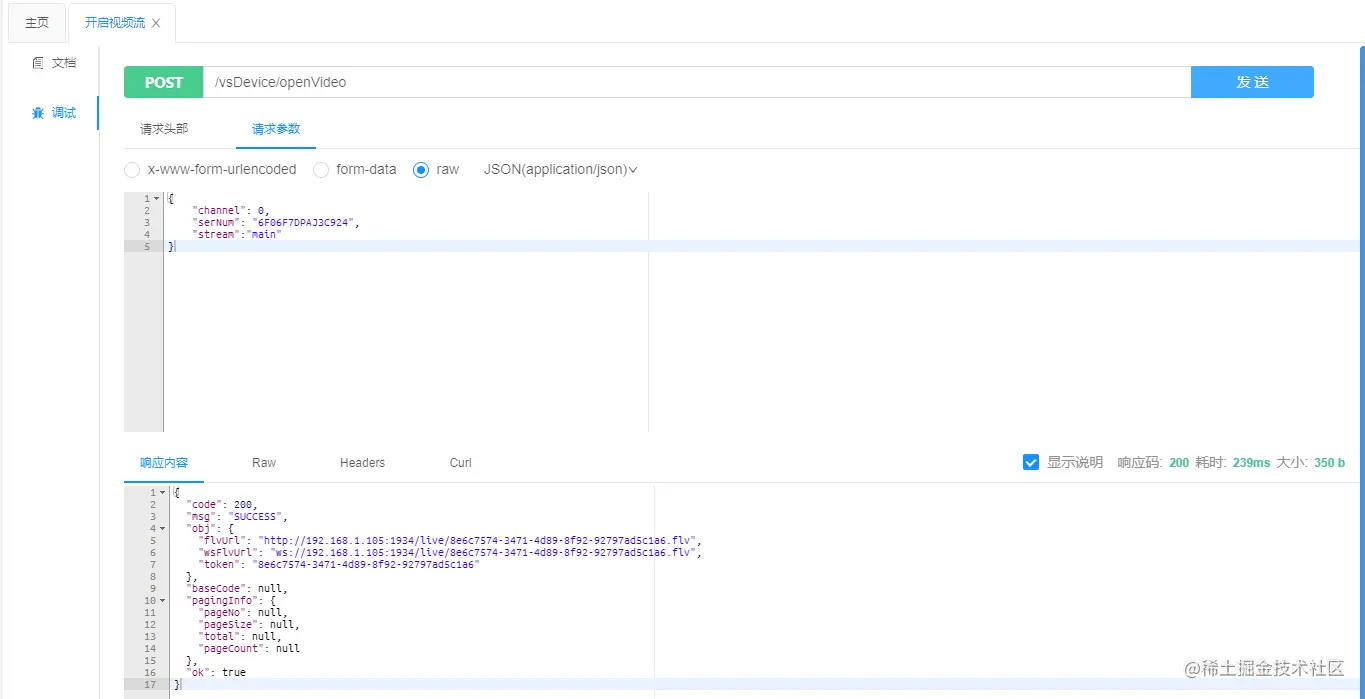1365x699 pixels.
Task: Open the JSON(application/json) content type dropdown
Action: 560,170
